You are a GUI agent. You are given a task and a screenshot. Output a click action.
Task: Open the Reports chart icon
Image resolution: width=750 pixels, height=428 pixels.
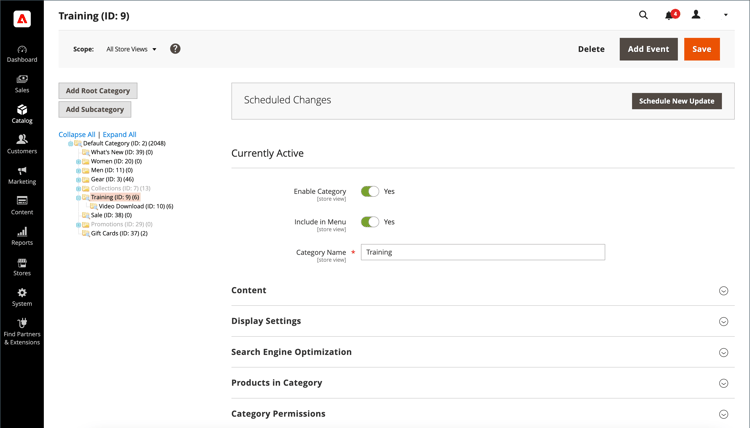22,233
